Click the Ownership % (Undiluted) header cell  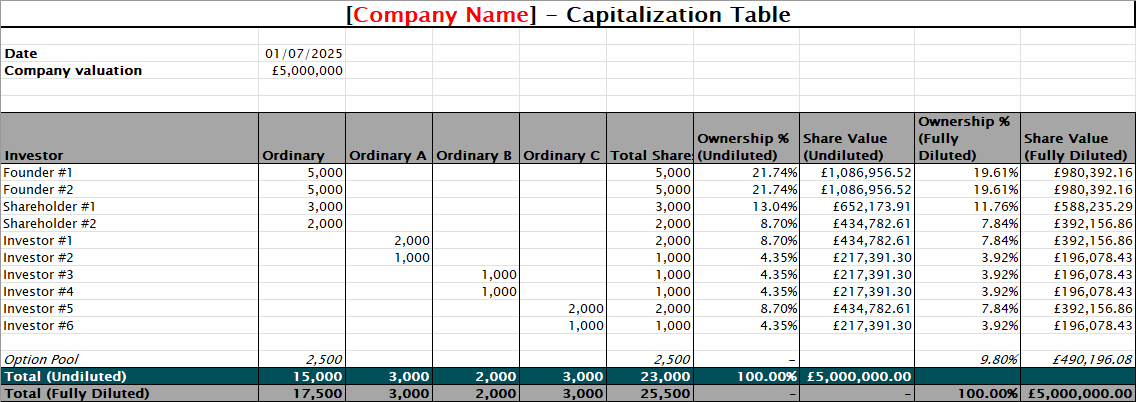coord(745,146)
